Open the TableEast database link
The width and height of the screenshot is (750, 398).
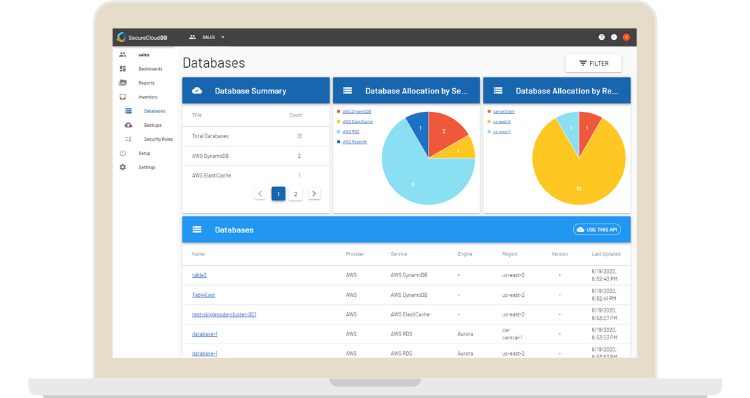tap(203, 295)
